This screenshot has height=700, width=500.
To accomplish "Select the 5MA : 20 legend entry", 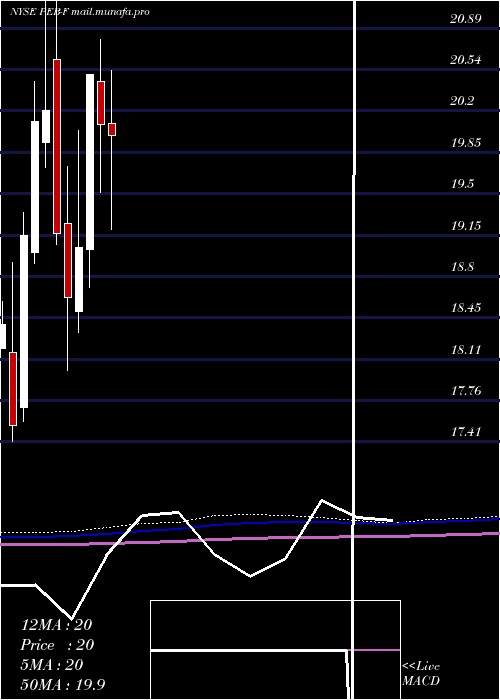I will point(52,665).
